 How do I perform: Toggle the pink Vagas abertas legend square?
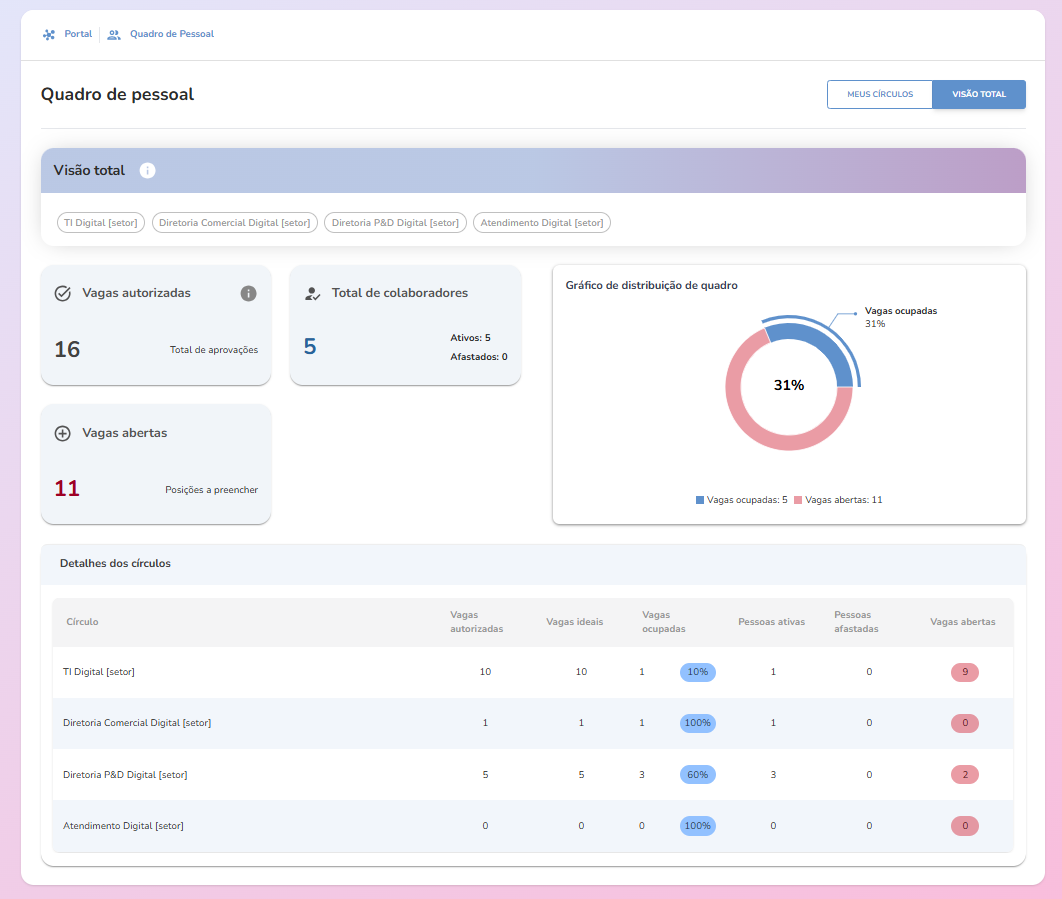point(798,499)
